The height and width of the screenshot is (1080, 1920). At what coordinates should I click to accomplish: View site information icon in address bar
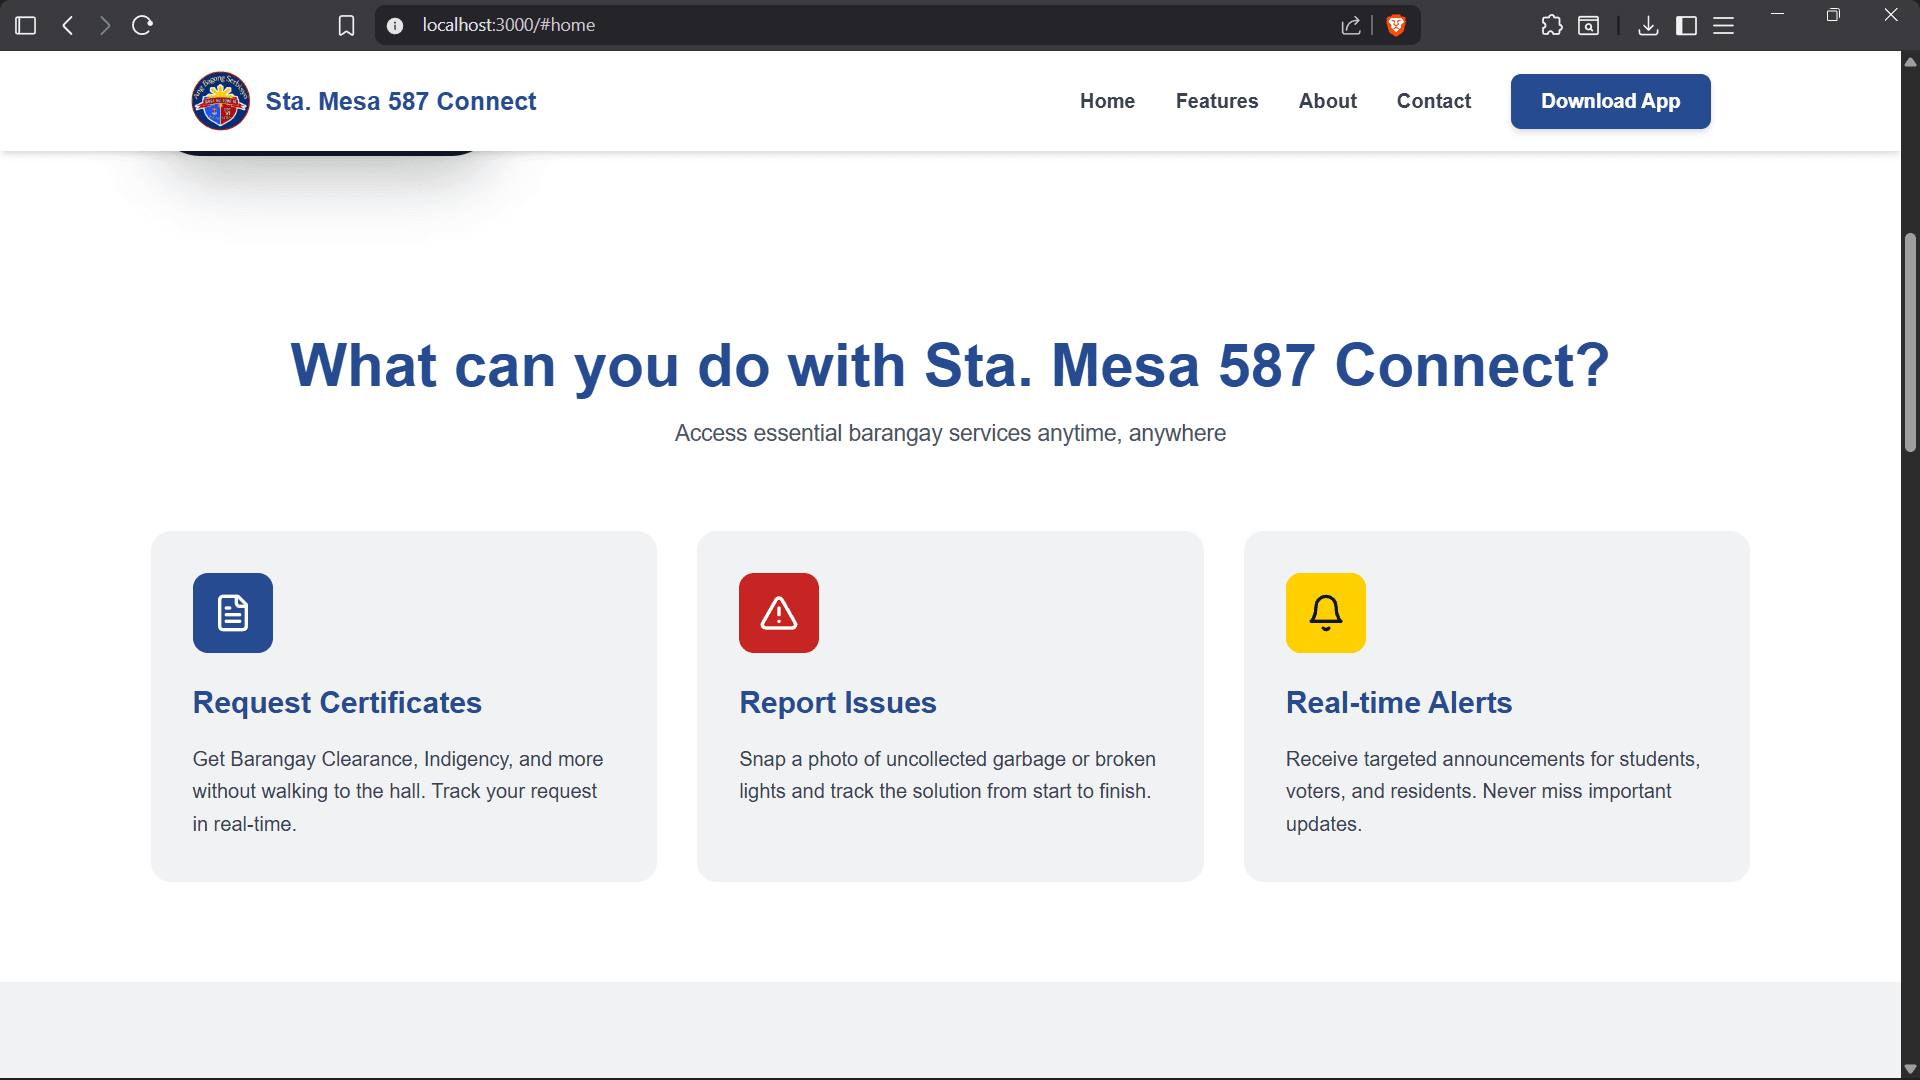point(395,25)
